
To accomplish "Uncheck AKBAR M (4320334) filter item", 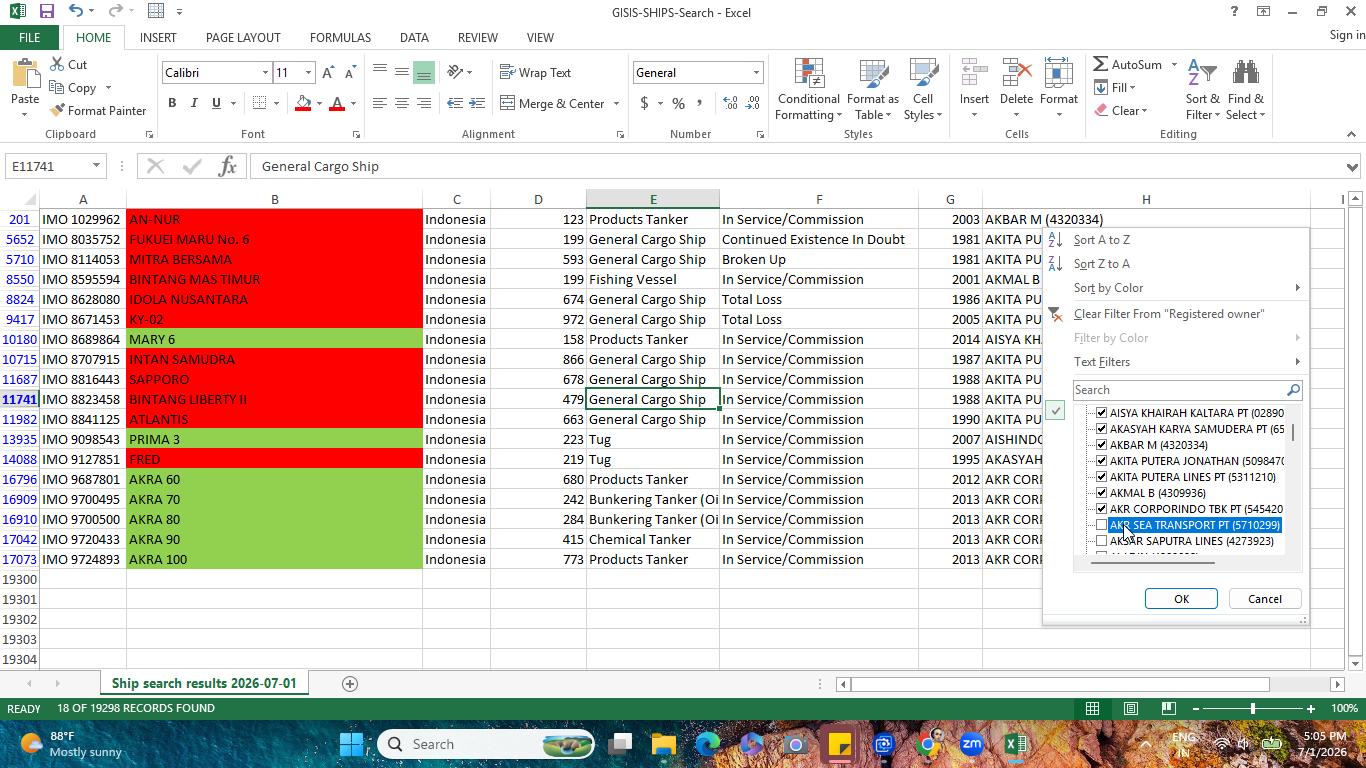I will click(1102, 445).
